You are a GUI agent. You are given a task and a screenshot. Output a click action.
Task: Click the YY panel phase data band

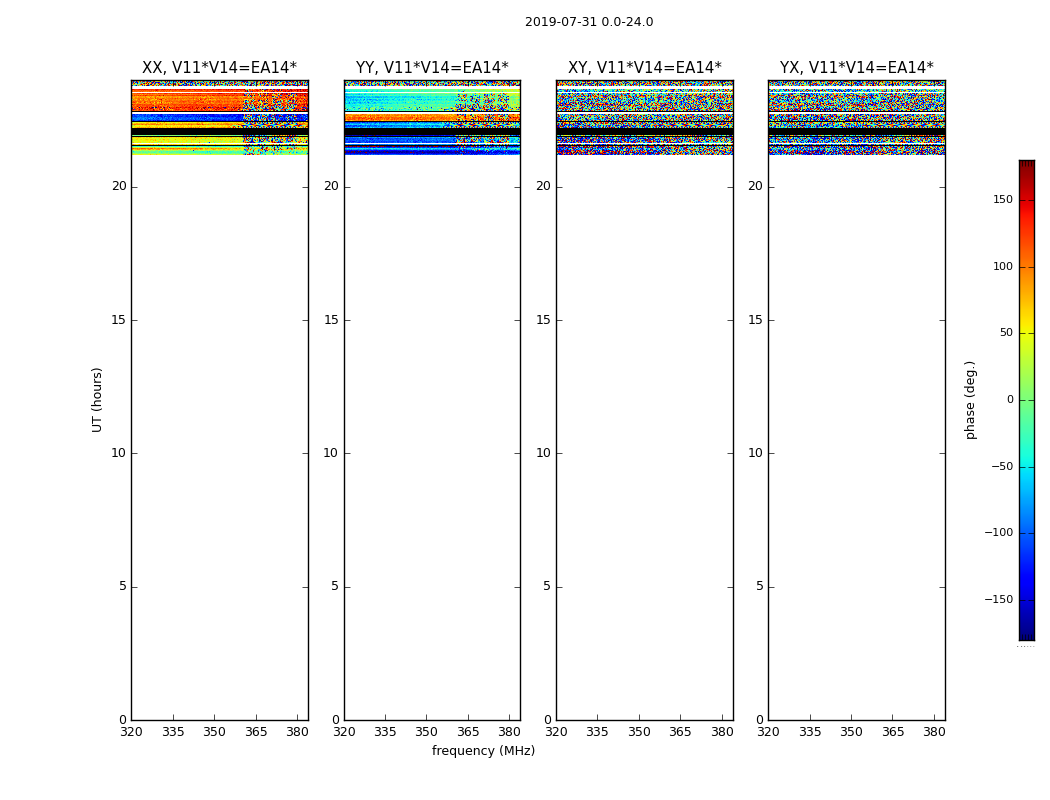(433, 118)
